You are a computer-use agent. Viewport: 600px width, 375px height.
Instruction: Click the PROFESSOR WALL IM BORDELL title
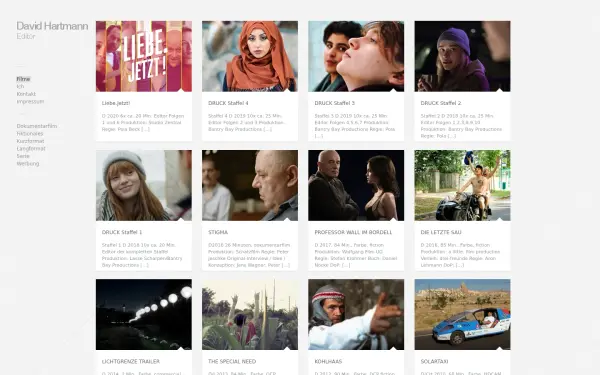353,232
